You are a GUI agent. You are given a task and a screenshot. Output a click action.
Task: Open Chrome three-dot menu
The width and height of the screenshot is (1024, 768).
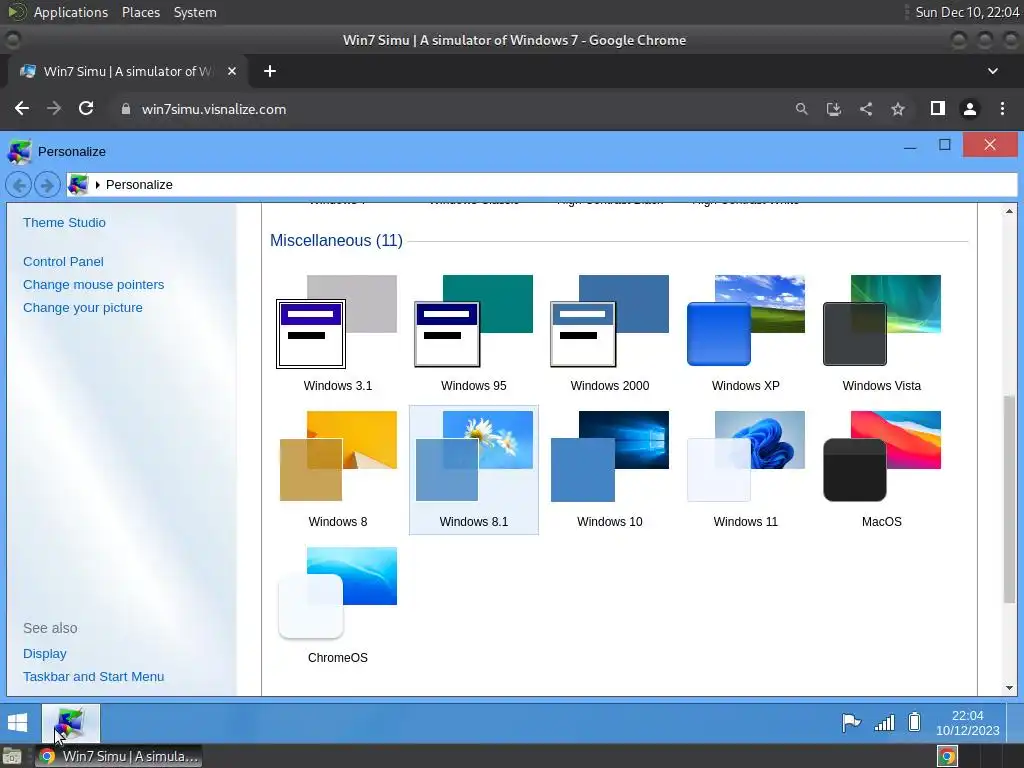(1002, 109)
